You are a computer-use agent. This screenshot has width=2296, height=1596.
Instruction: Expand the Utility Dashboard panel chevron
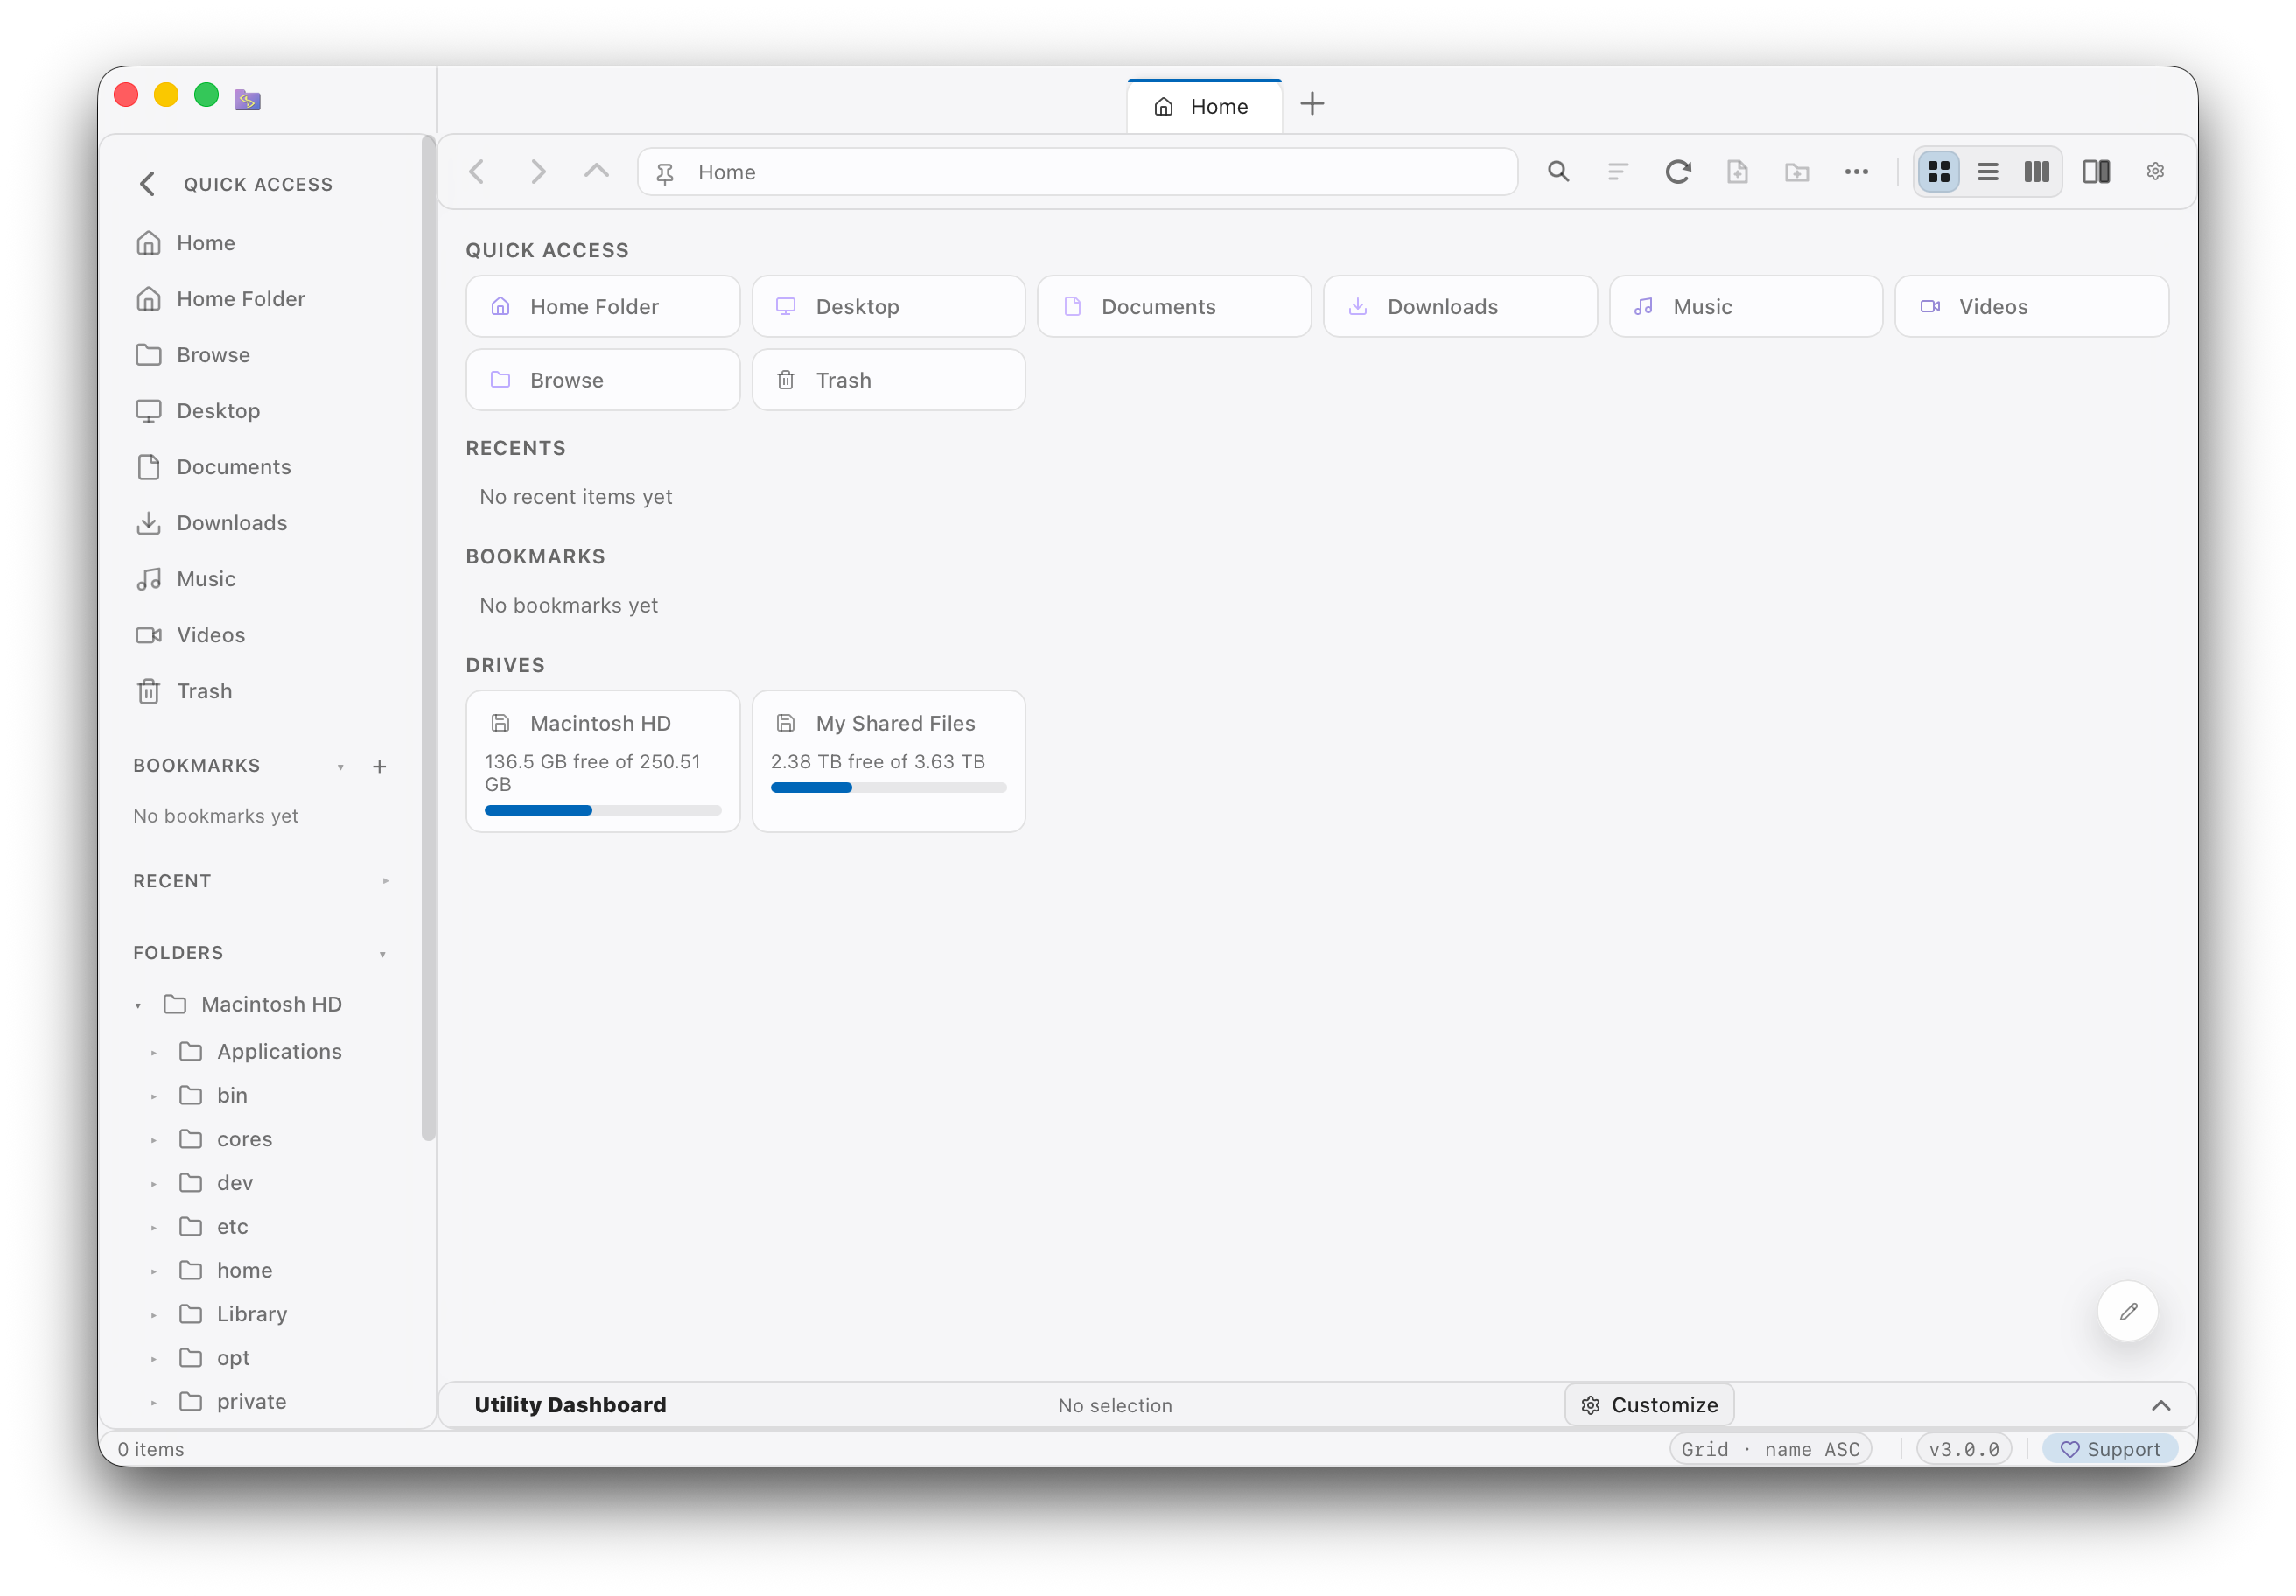[x=2161, y=1405]
